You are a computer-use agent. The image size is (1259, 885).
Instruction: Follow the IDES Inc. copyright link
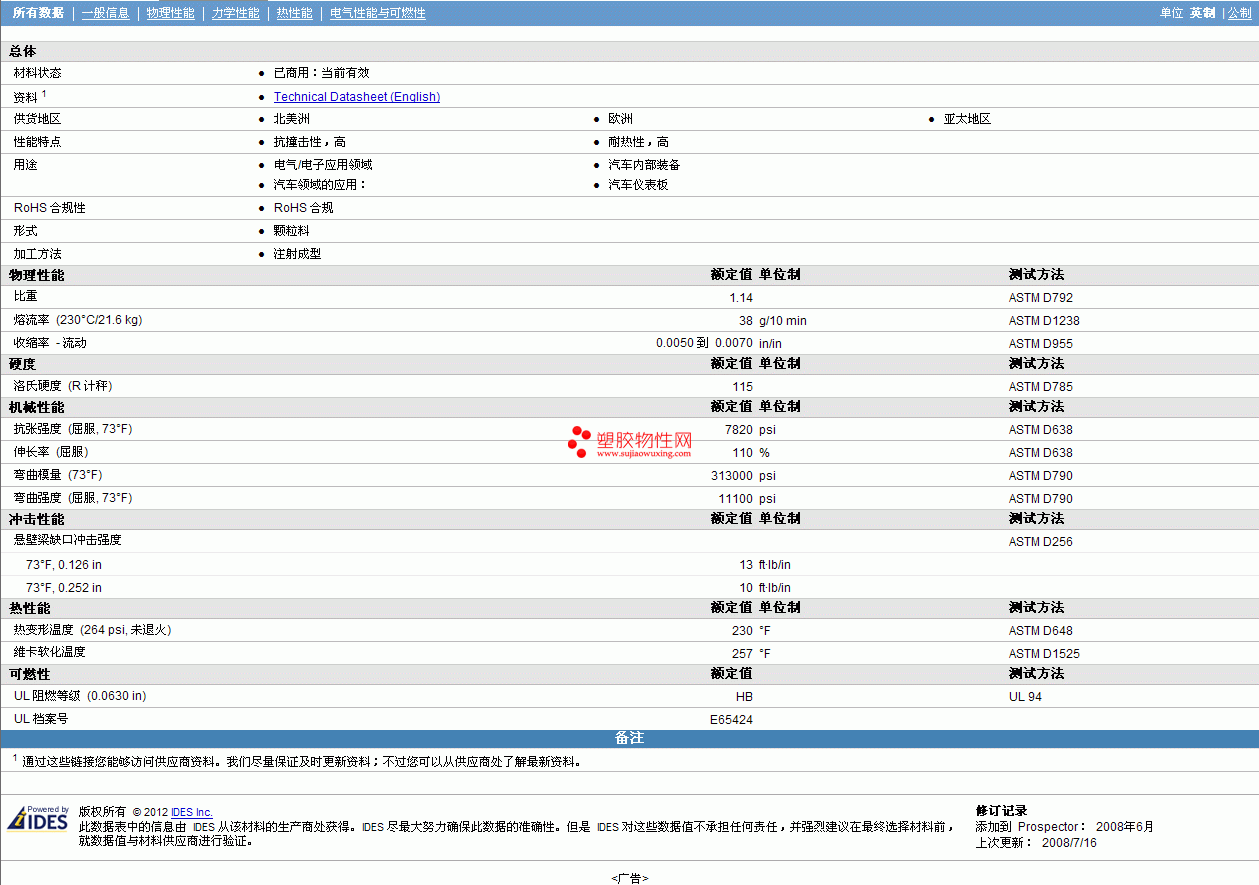point(191,812)
